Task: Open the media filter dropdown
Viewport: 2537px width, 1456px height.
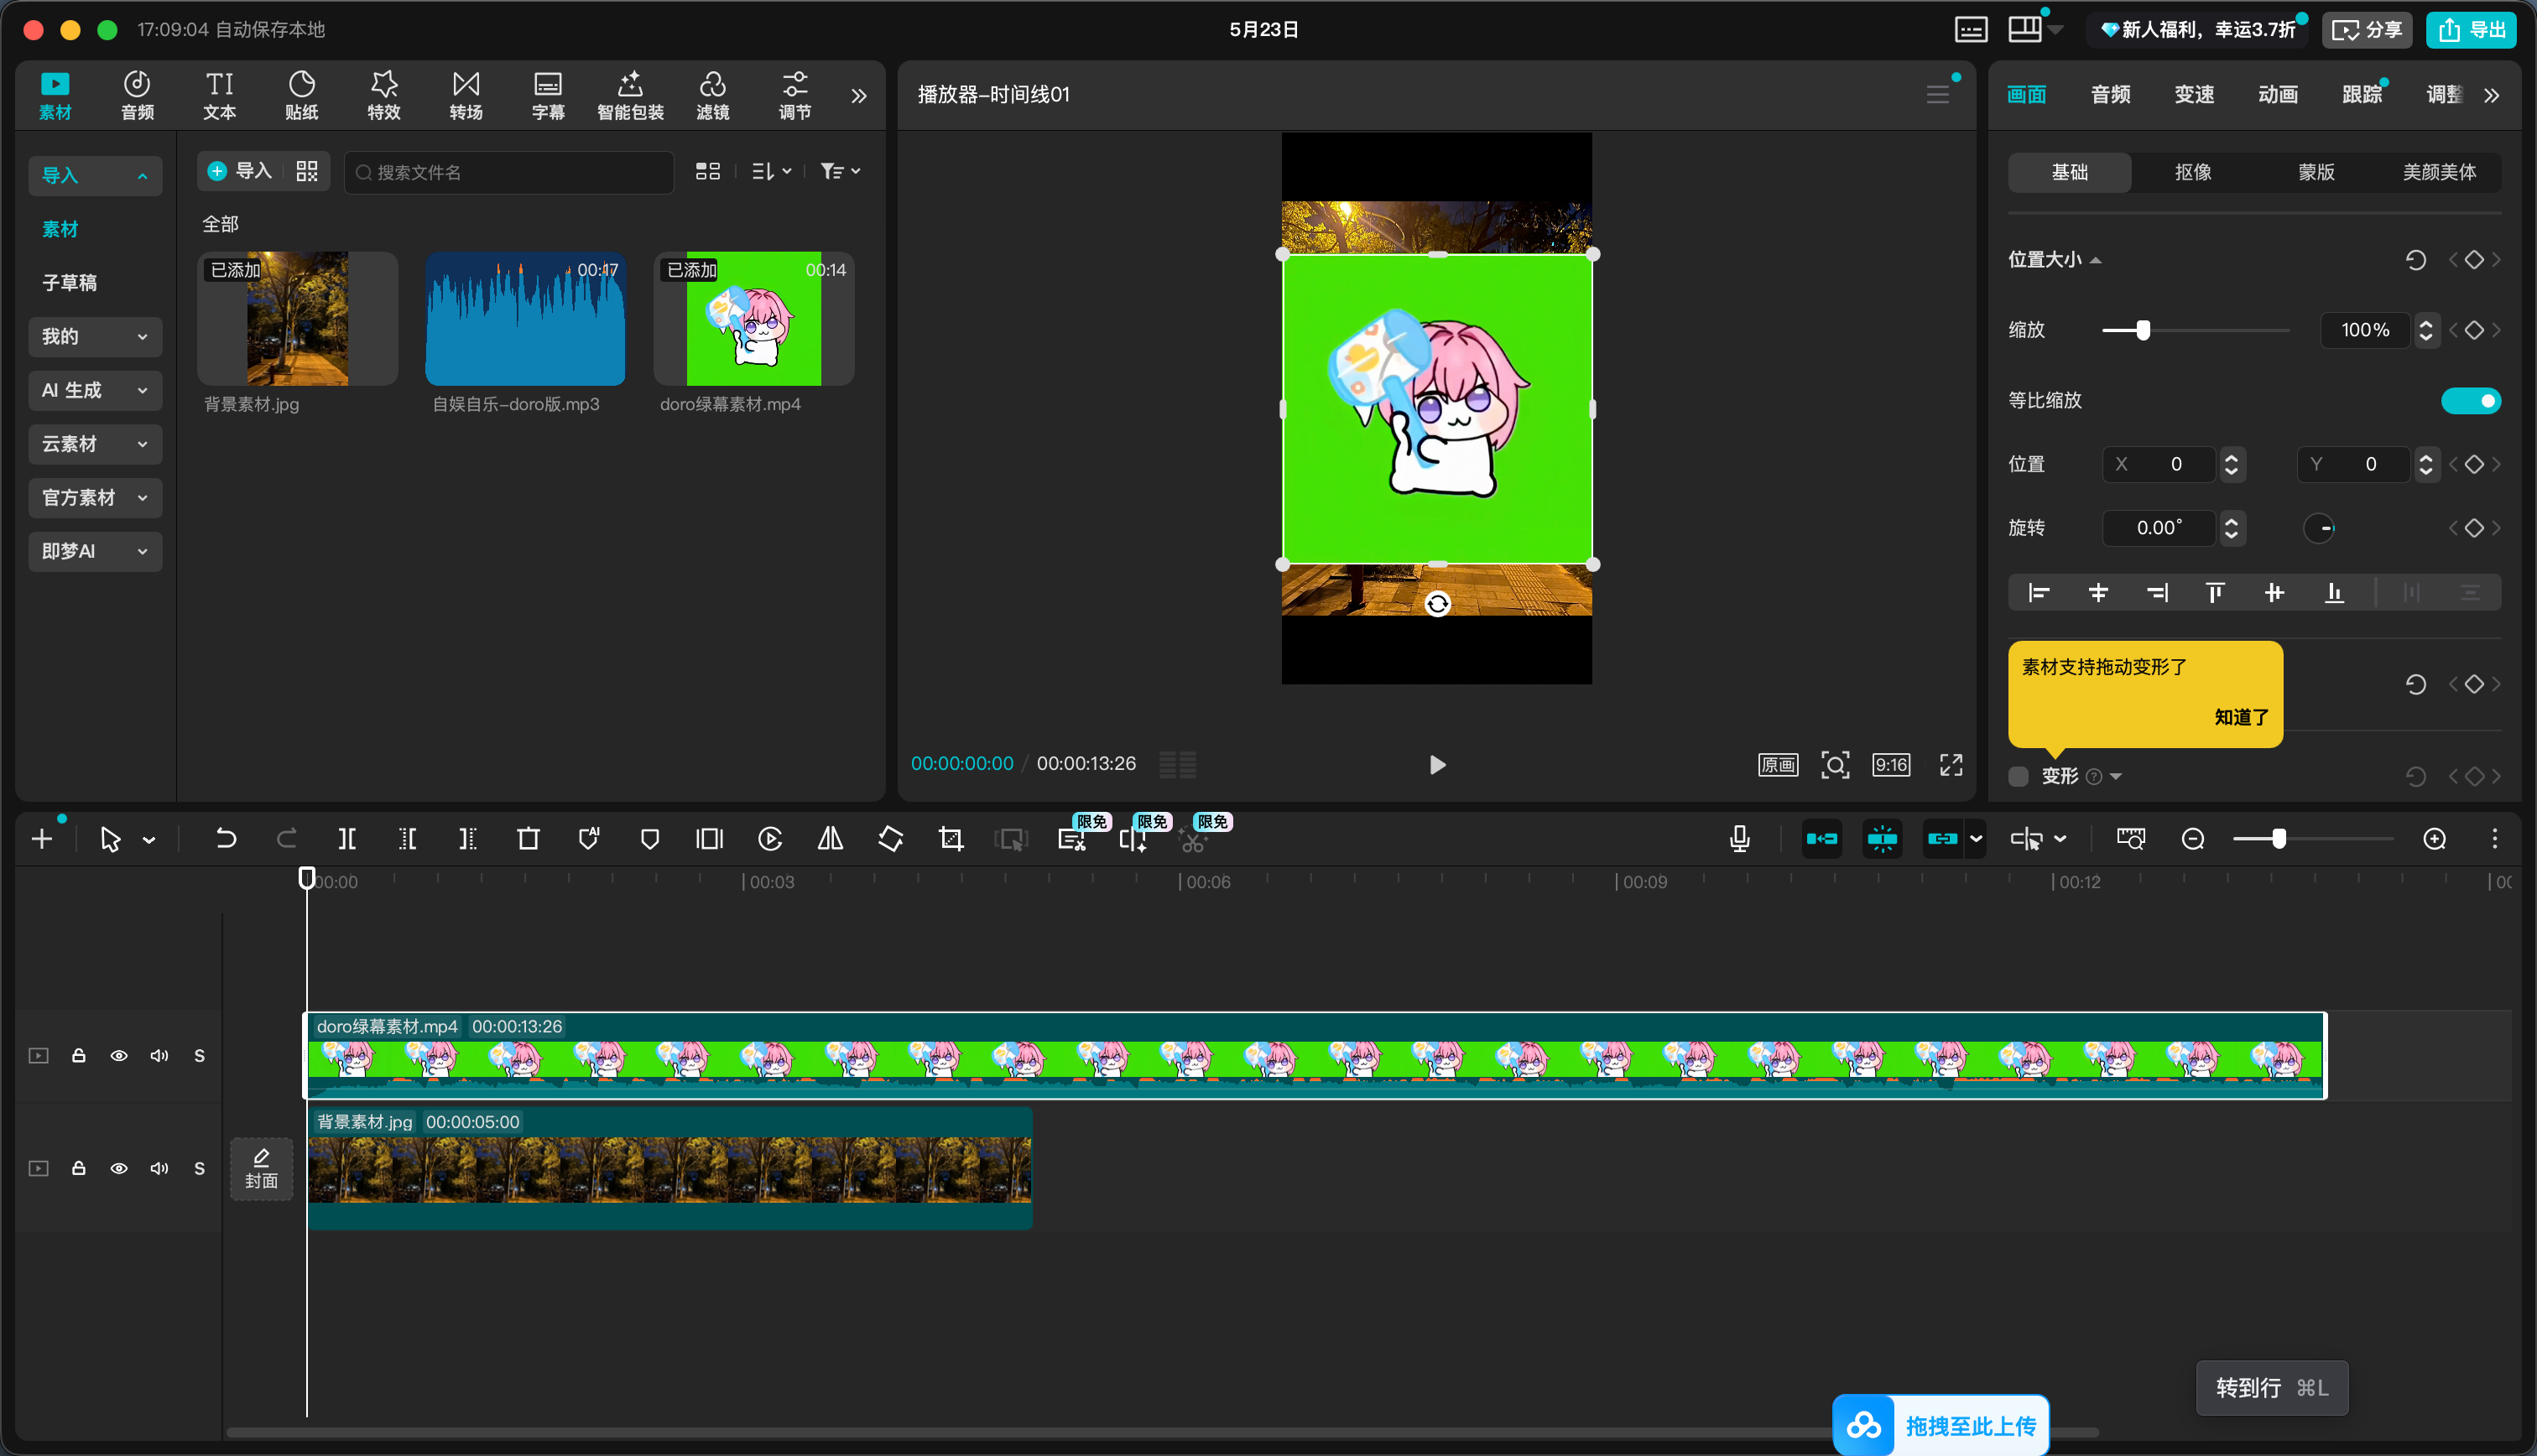Action: [x=840, y=172]
